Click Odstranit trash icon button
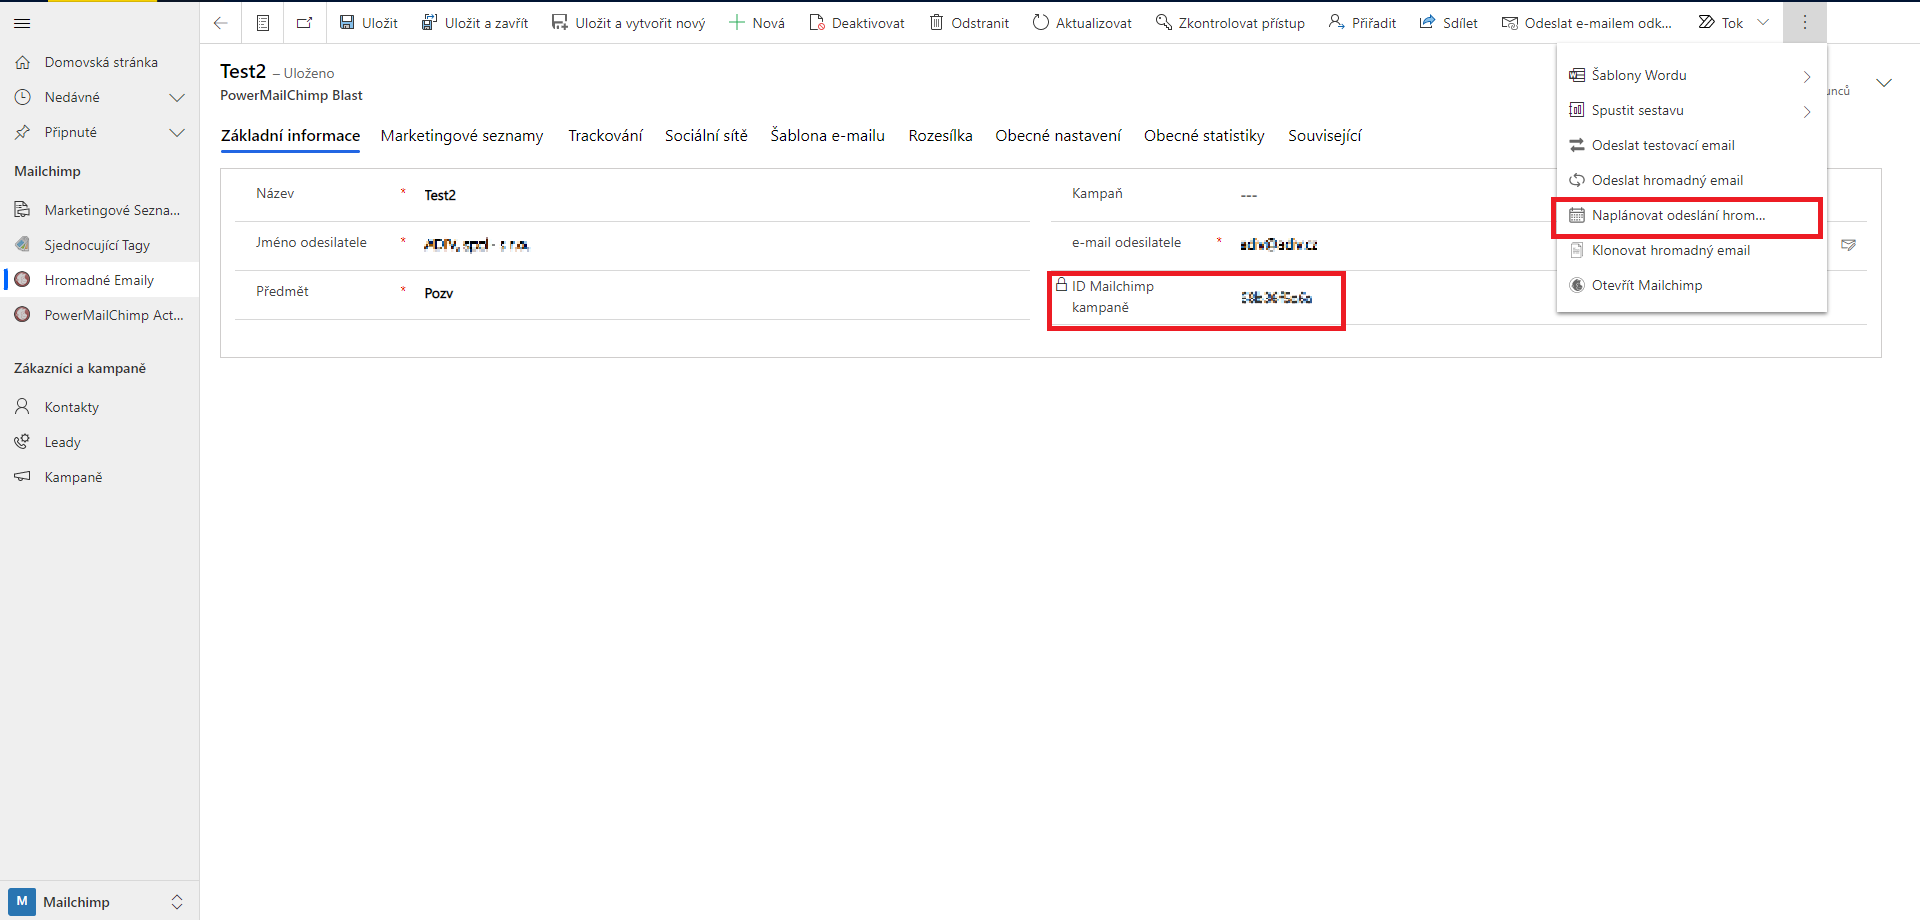The width and height of the screenshot is (1920, 920). 969,23
